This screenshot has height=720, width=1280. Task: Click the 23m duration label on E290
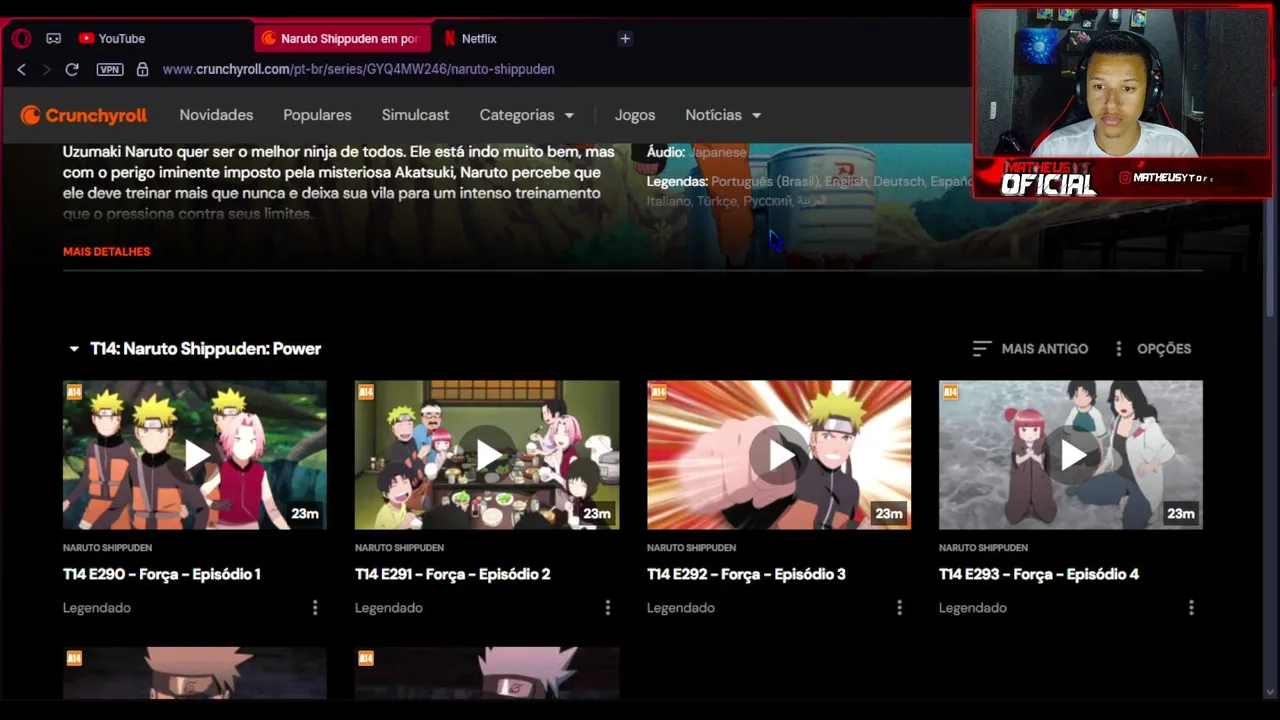click(305, 514)
